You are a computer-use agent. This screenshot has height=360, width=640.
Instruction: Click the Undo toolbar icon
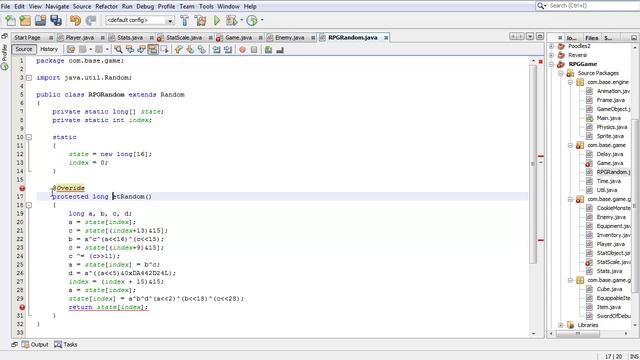click(x=75, y=20)
